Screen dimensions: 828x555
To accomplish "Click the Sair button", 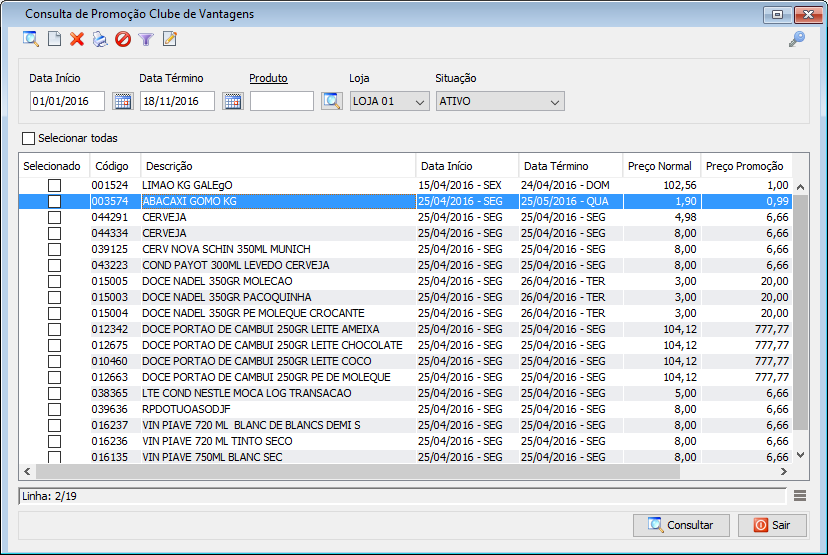I will tap(773, 525).
